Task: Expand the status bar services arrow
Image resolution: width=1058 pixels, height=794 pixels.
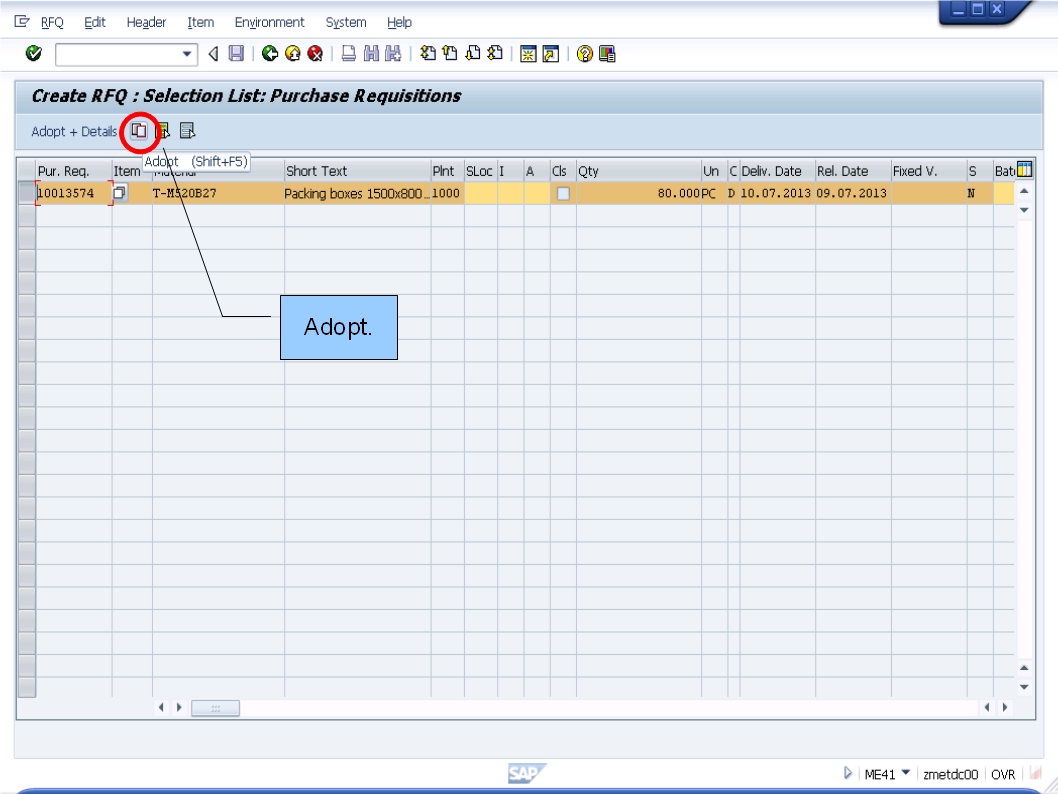Action: [849, 775]
